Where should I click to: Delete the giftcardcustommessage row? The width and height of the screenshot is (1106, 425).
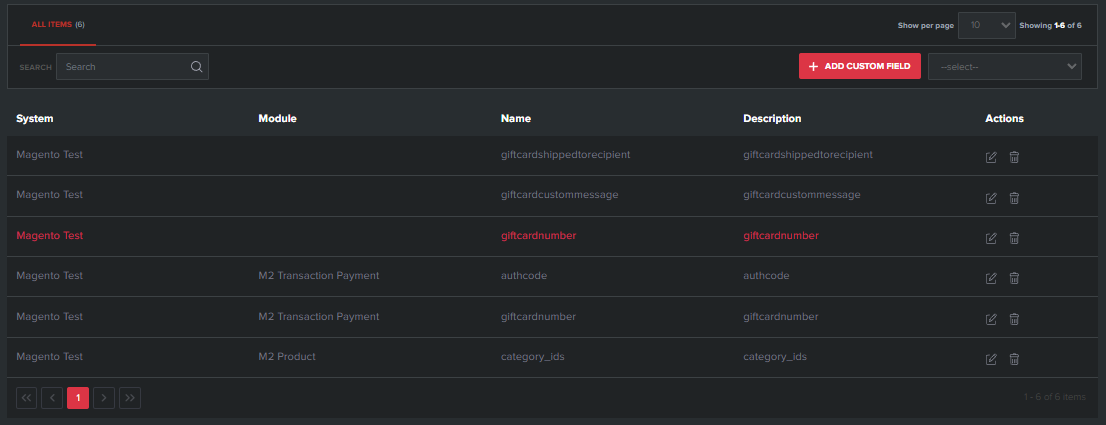tap(1014, 198)
